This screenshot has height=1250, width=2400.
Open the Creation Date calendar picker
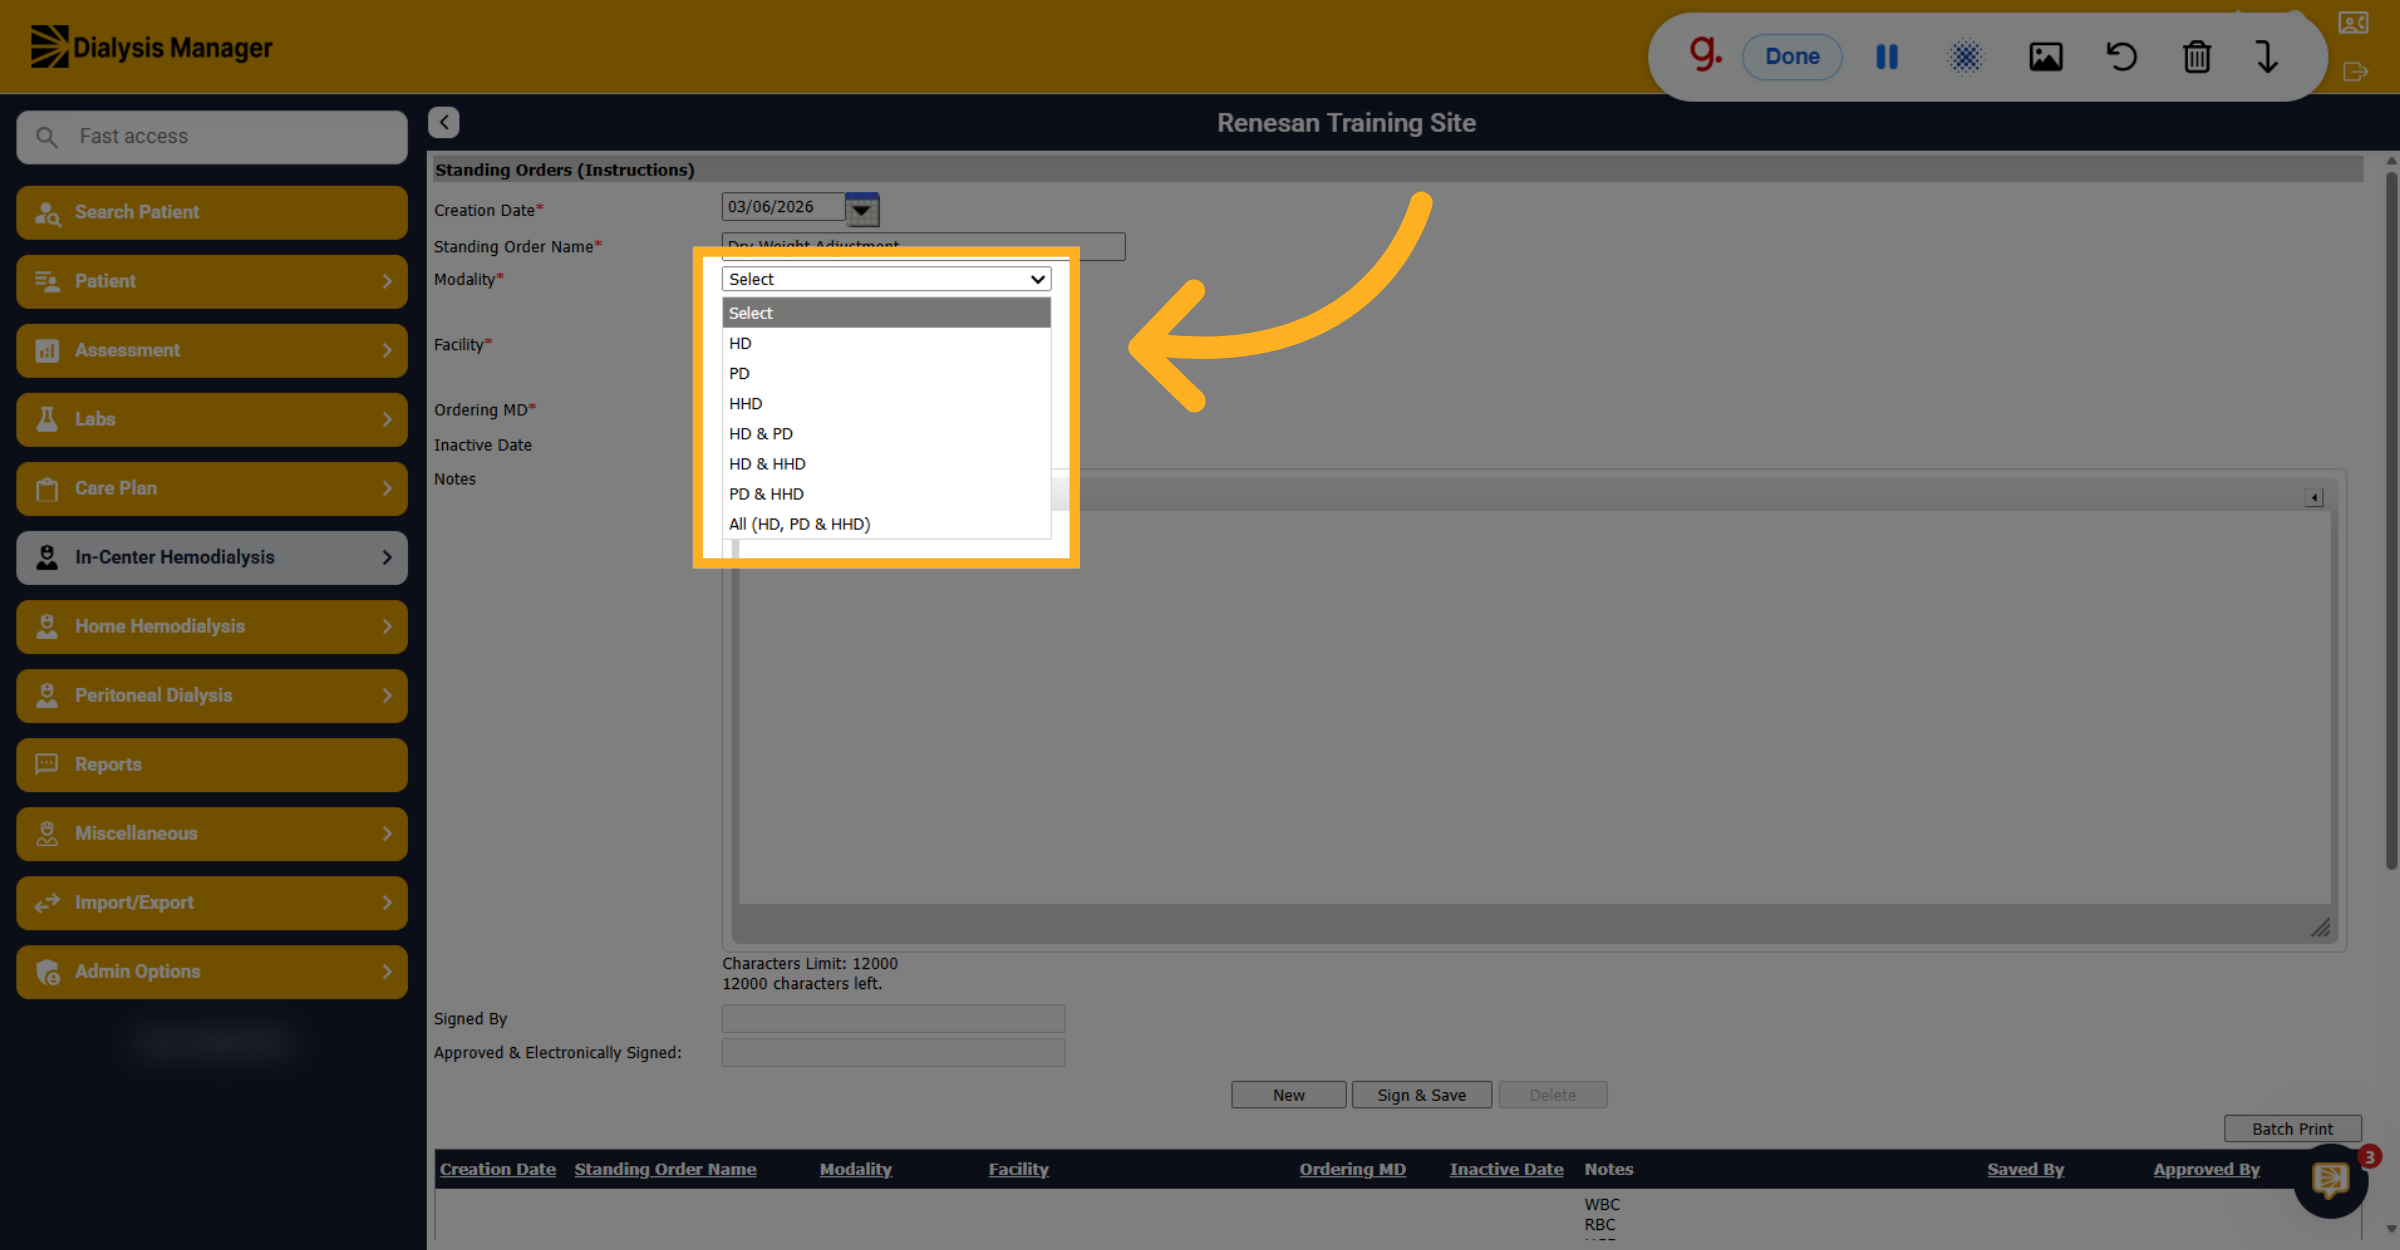tap(862, 209)
